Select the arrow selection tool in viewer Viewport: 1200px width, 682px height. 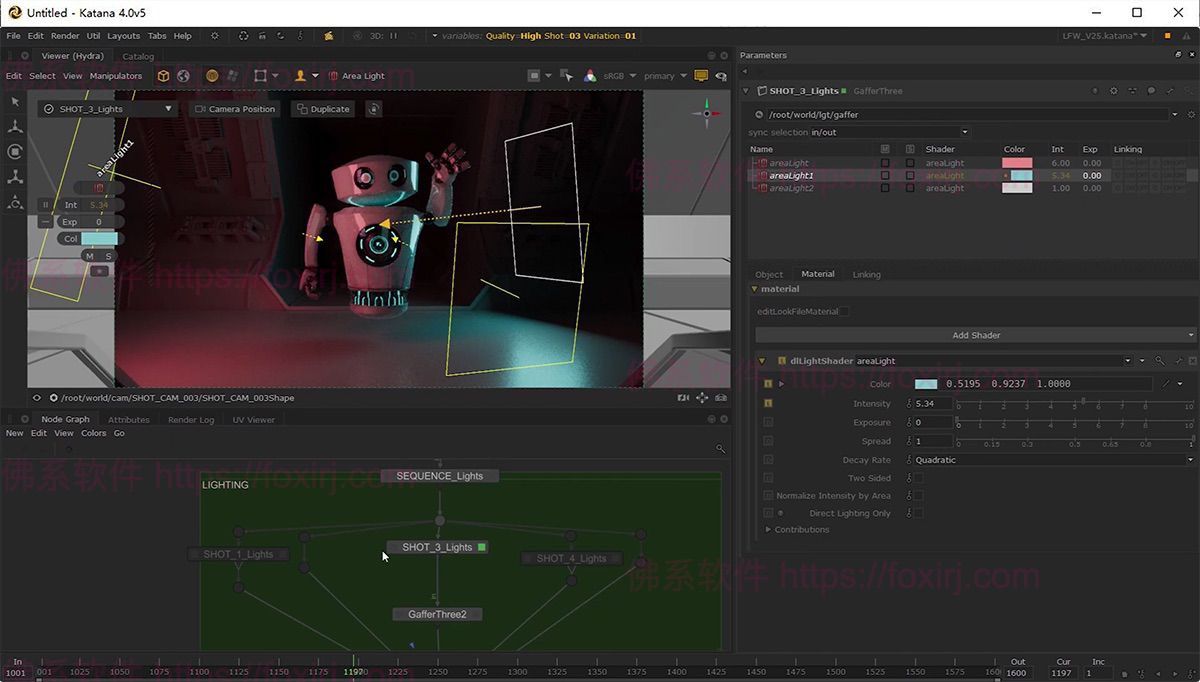point(15,102)
